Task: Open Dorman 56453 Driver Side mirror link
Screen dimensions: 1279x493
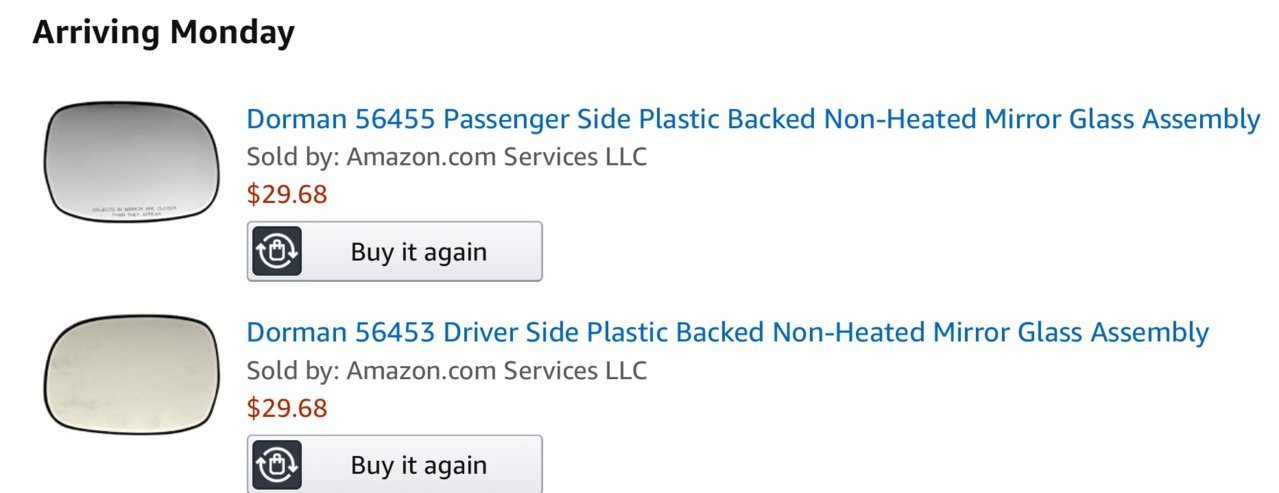Action: (728, 332)
